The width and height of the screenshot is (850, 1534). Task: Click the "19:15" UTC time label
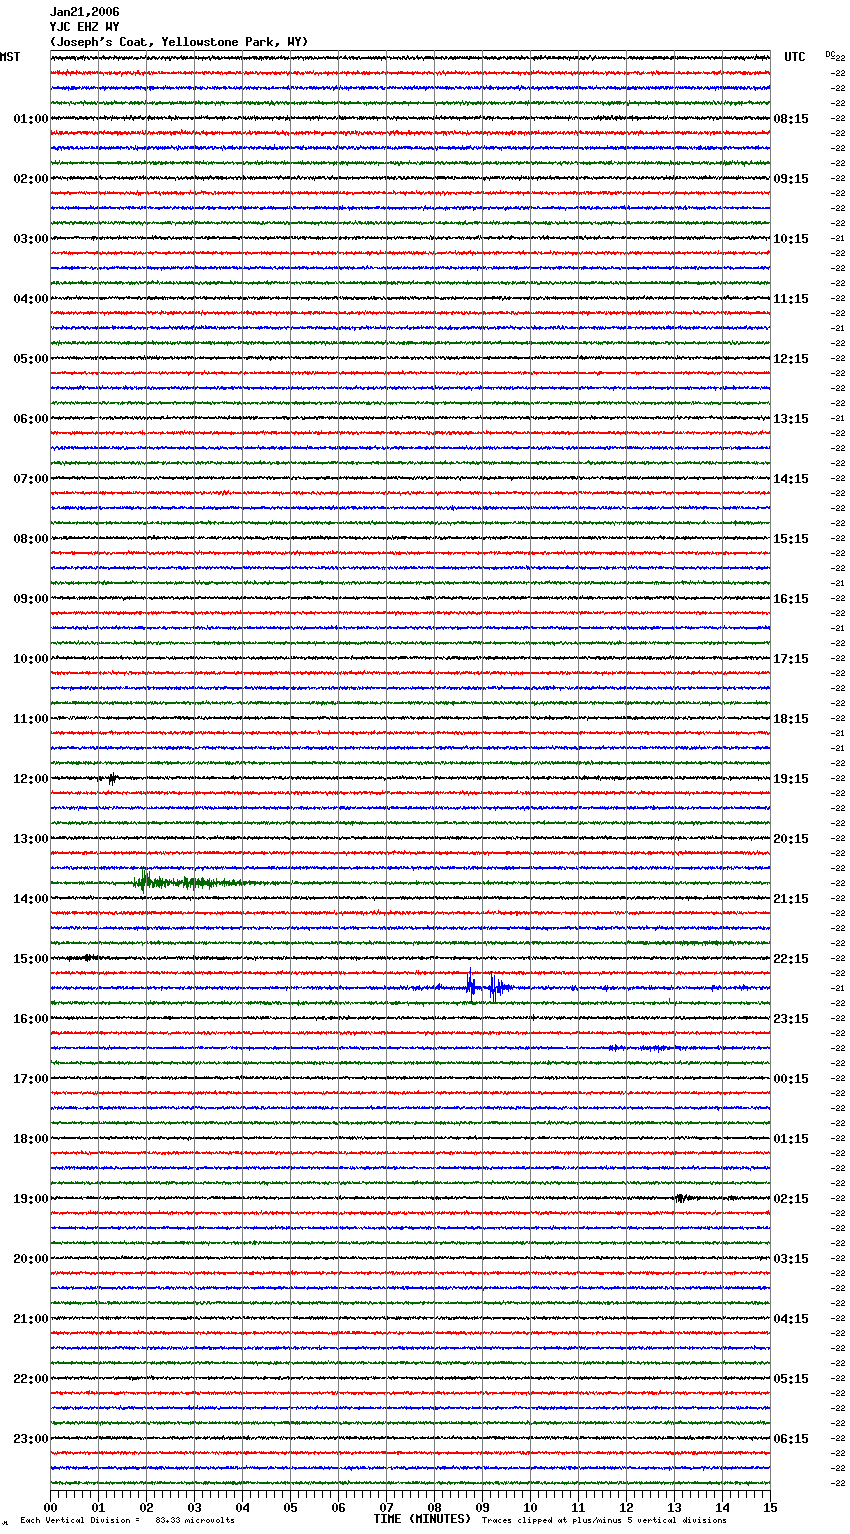[791, 779]
